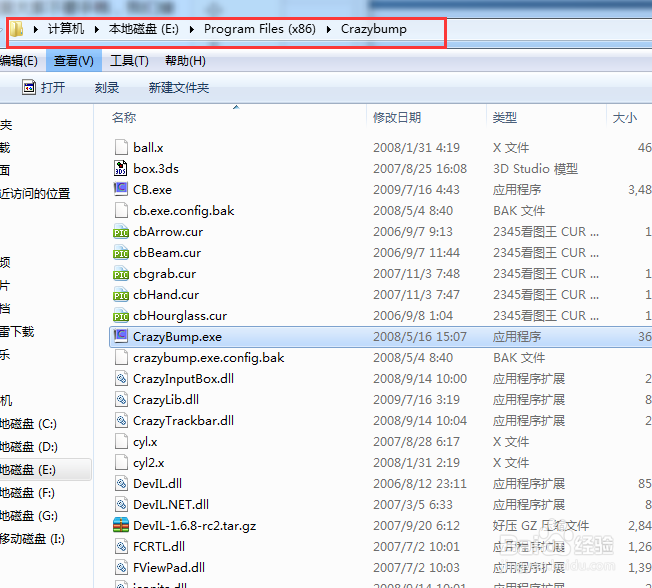Expand the arrow after 计算机 in breadcrumb
Screen dimensions: 652x588
96,30
